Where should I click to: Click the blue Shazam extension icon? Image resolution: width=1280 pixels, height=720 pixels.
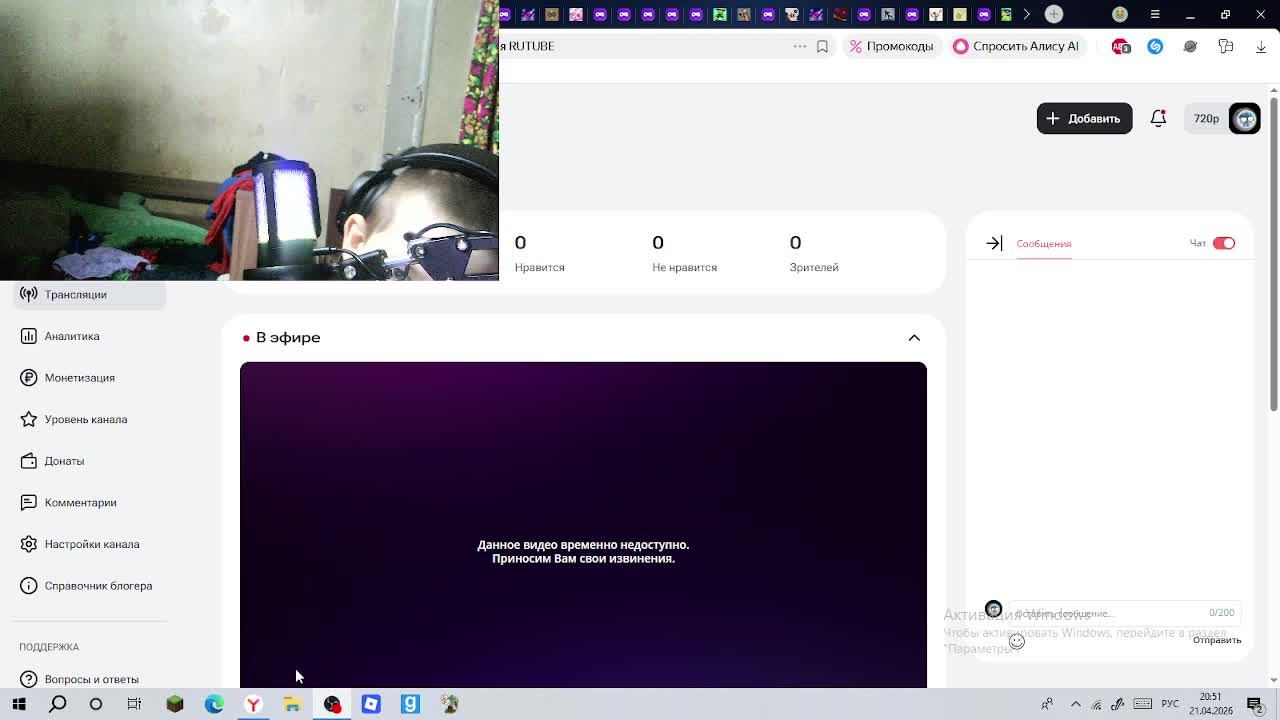click(x=1155, y=46)
